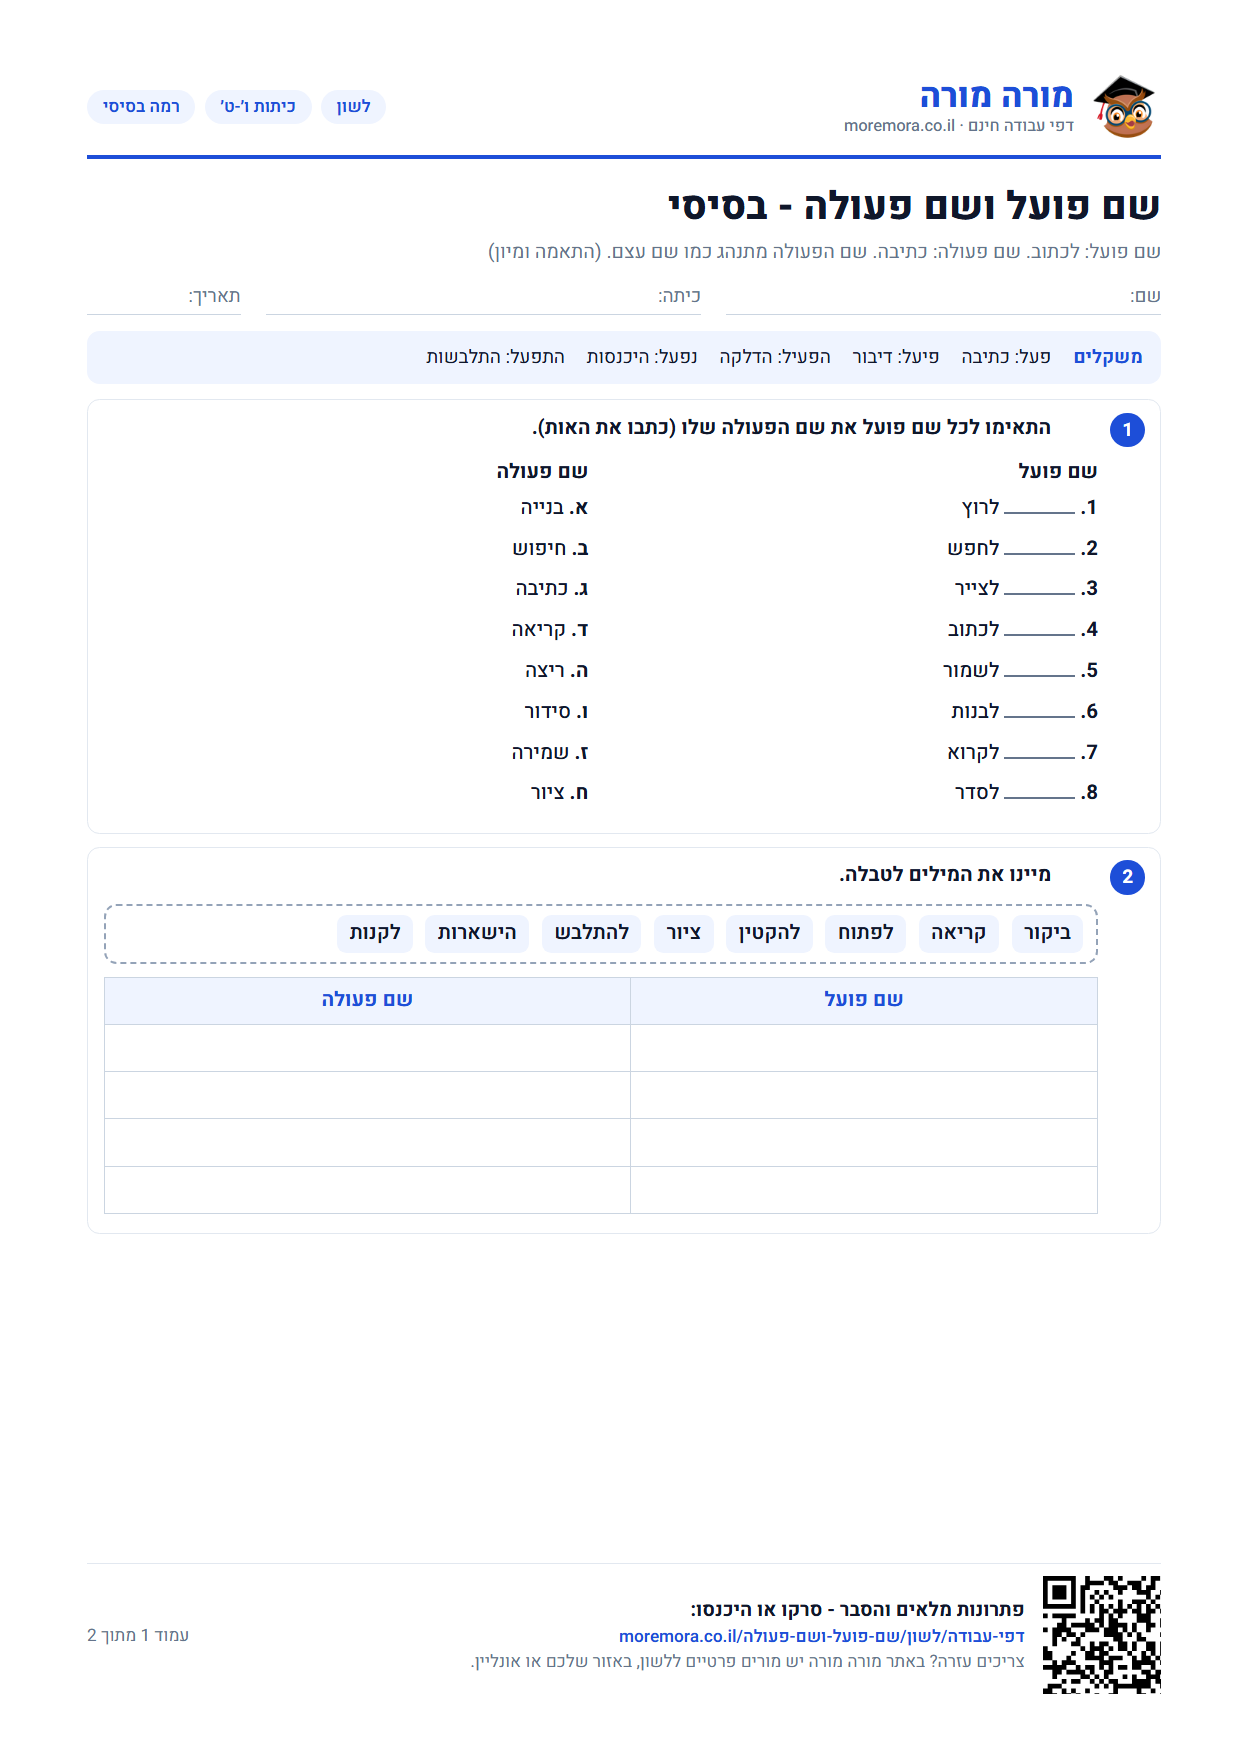Click the blue "שם פועל" sorting table header

(864, 1000)
